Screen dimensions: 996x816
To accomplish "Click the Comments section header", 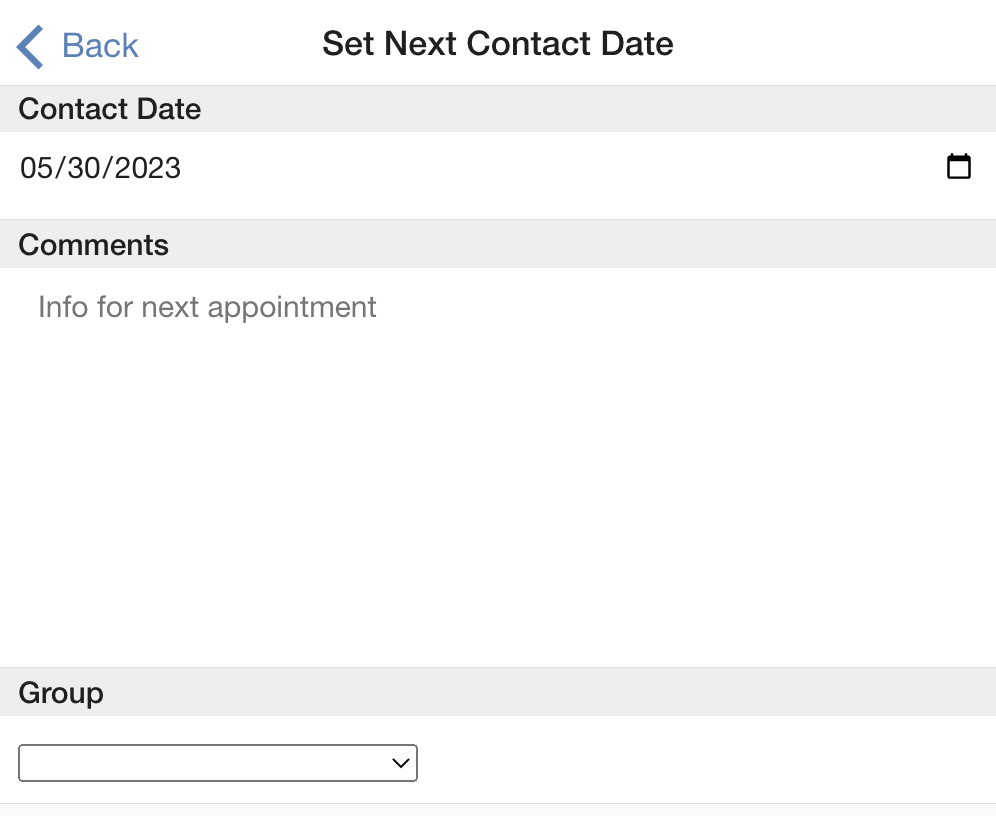I will pyautogui.click(x=498, y=244).
